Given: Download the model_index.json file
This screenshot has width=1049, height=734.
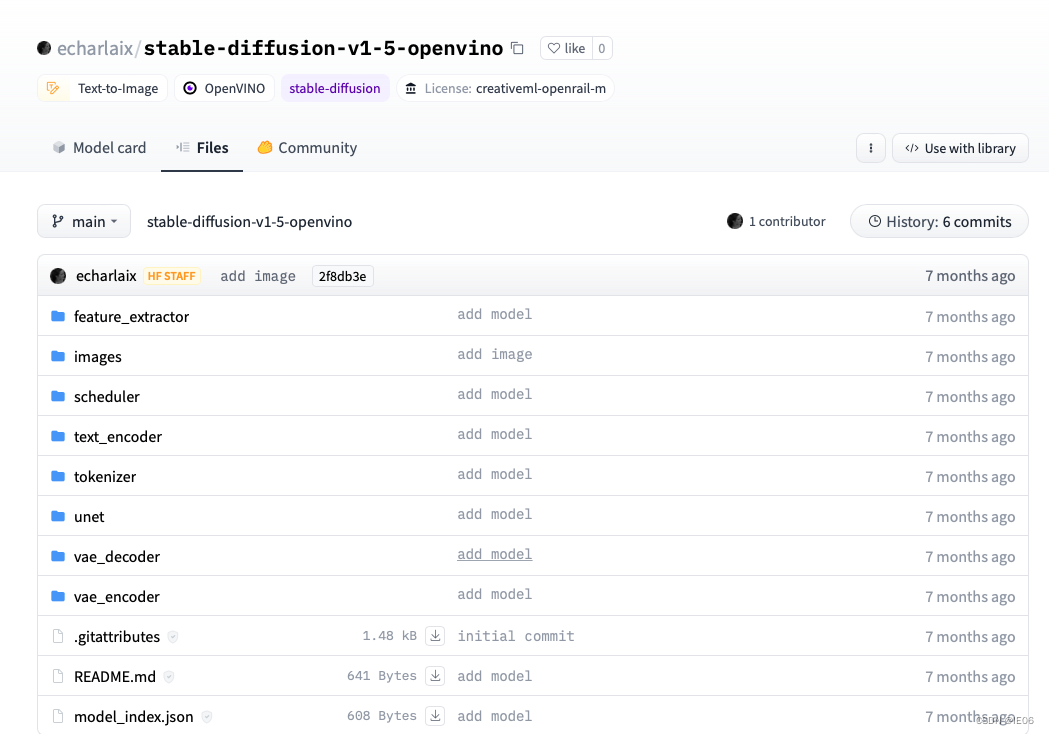Looking at the screenshot, I should pos(435,716).
